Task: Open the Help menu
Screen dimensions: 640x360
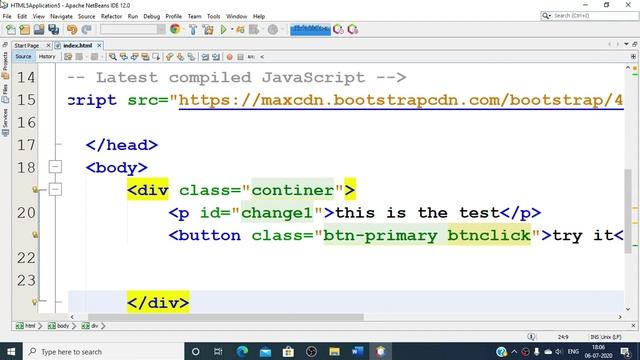Action: (x=259, y=16)
